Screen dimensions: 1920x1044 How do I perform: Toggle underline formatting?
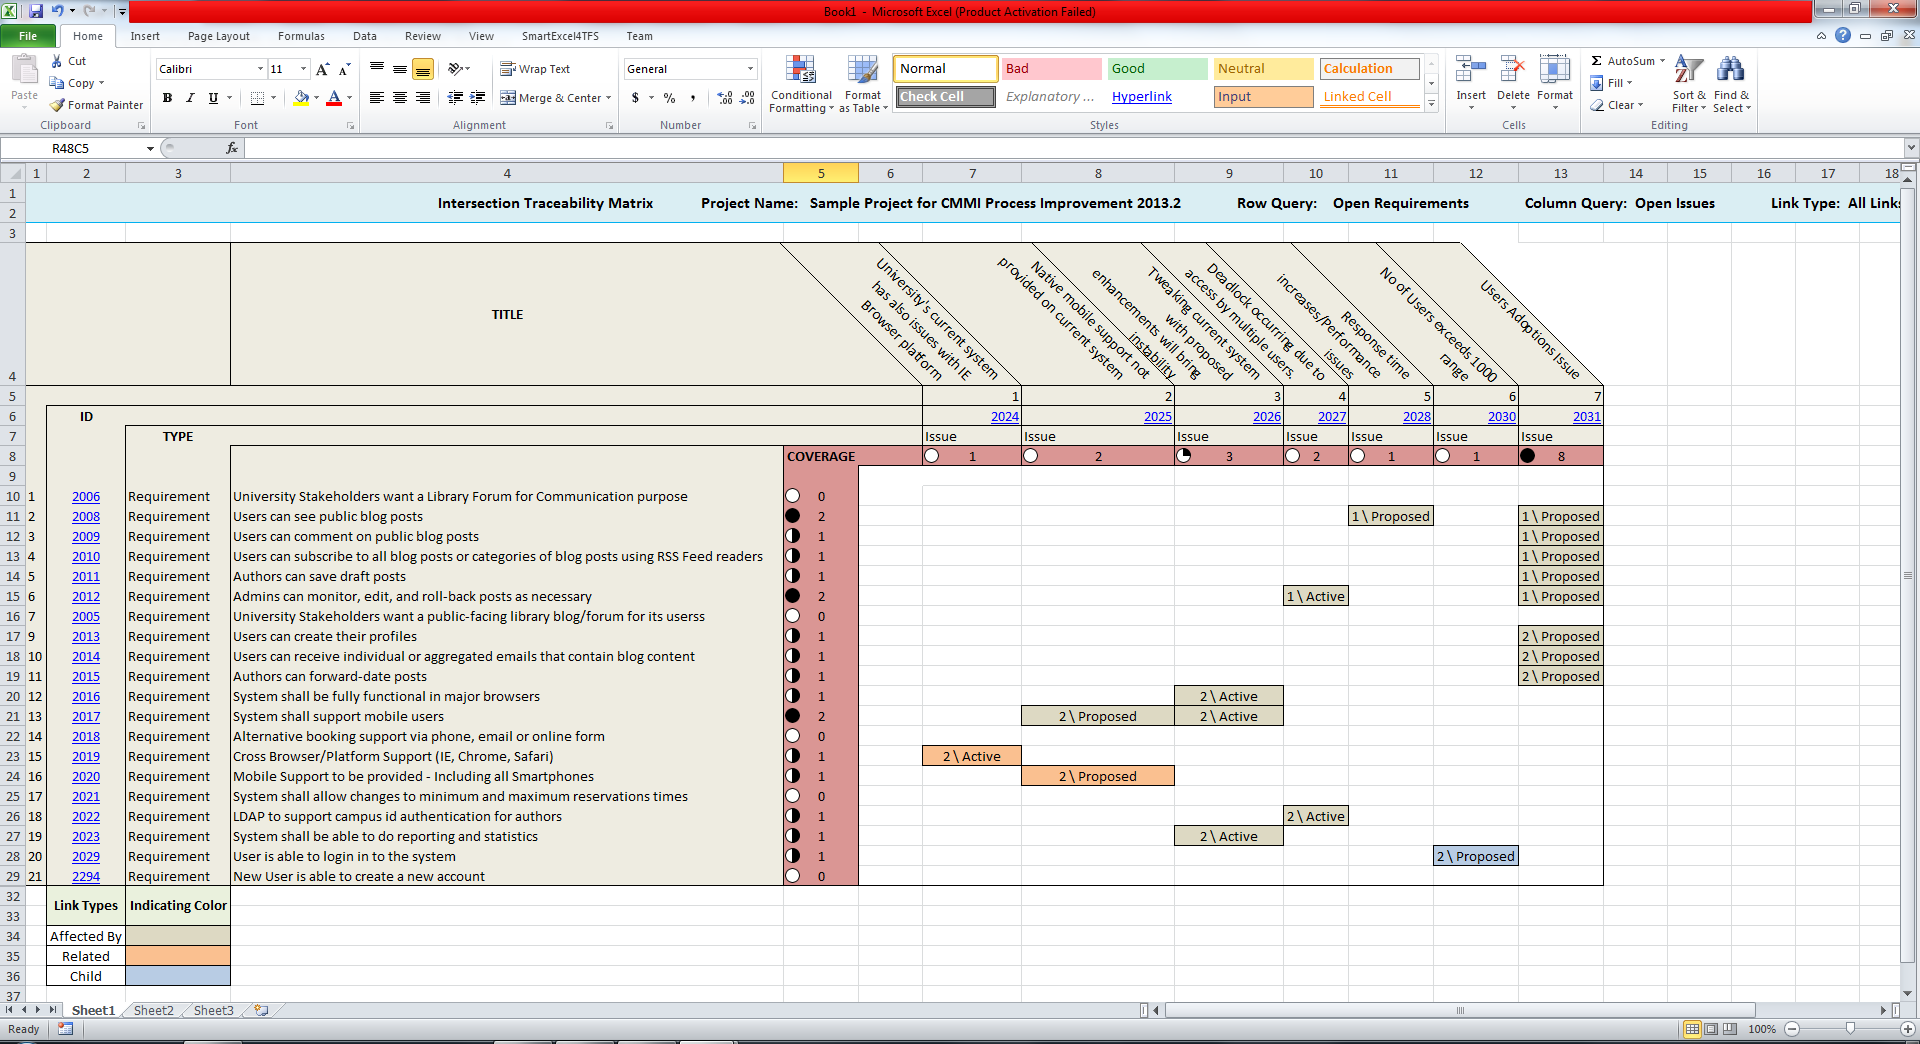(212, 98)
